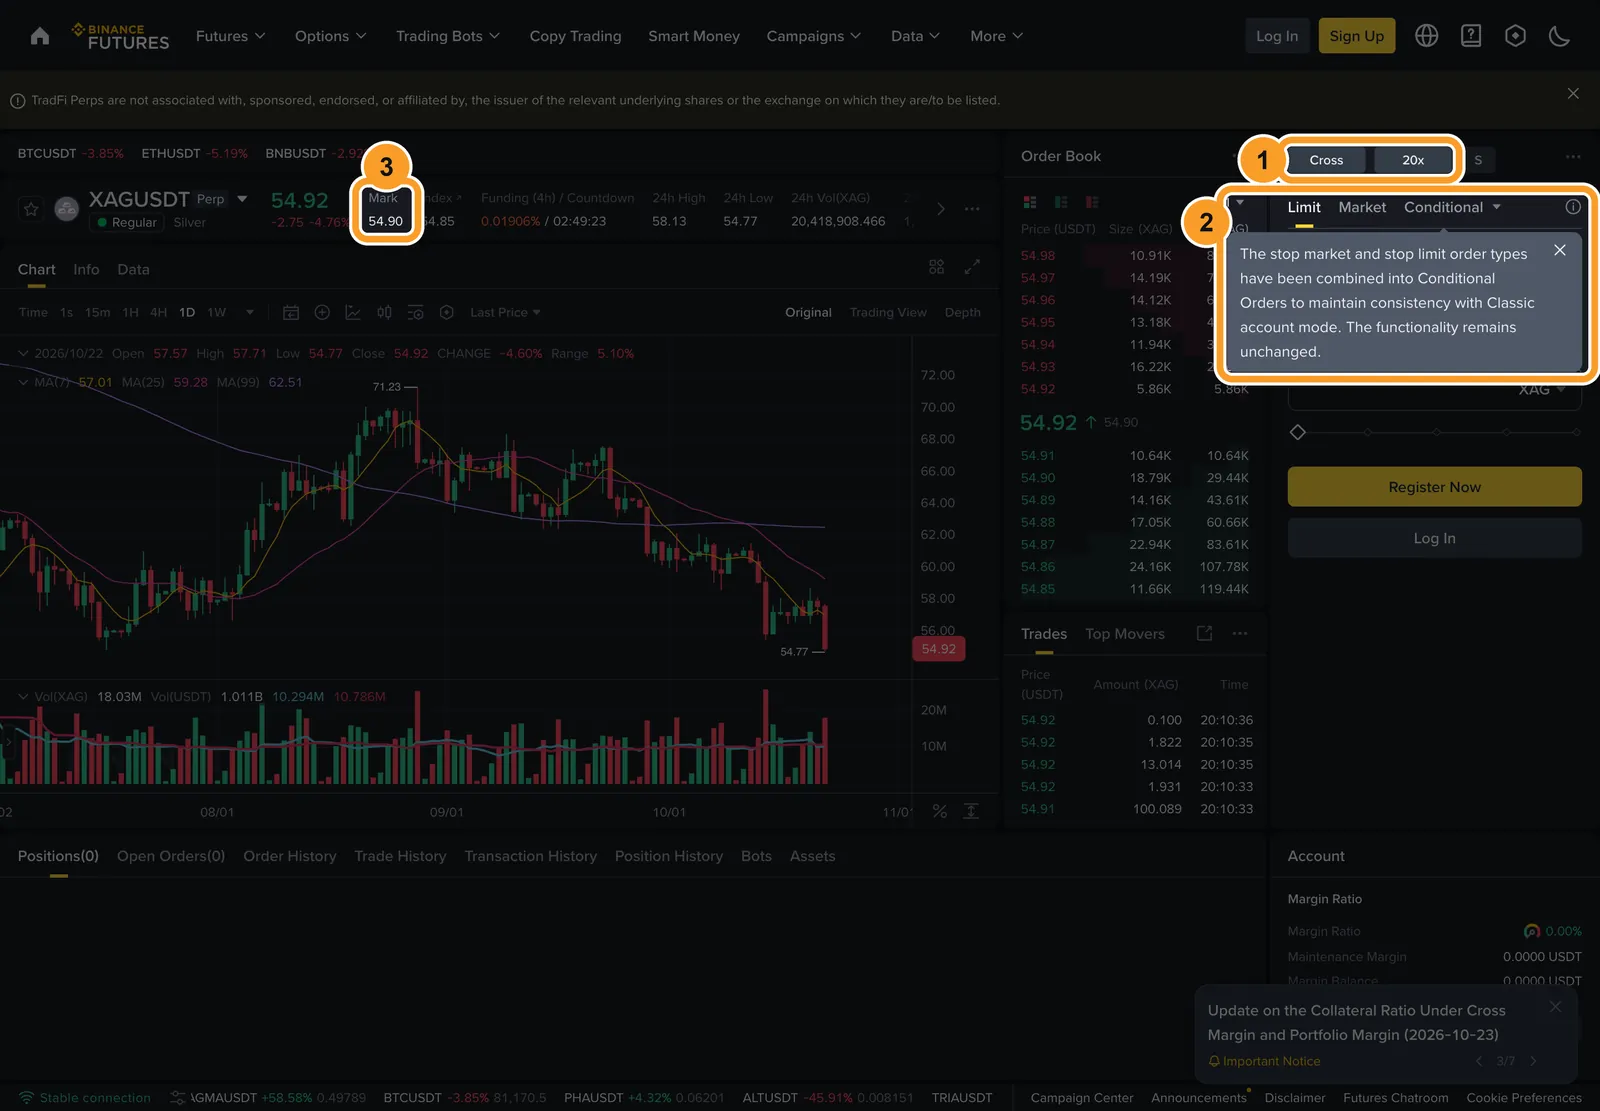1600x1111 pixels.
Task: Open the XAGUSDT symbol selector arrow
Action: [x=242, y=199]
